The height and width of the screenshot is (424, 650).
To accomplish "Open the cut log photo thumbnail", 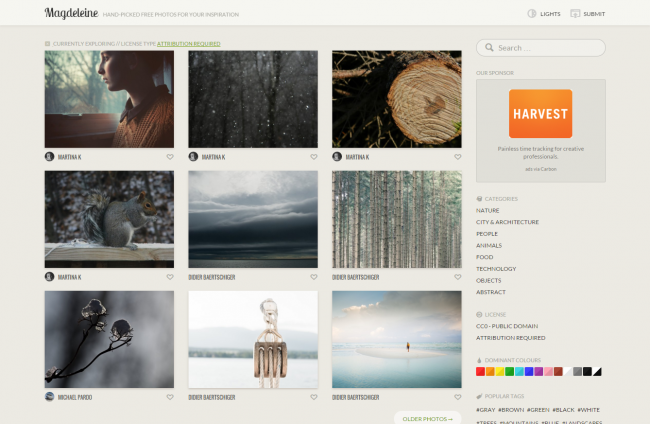I will click(x=397, y=99).
